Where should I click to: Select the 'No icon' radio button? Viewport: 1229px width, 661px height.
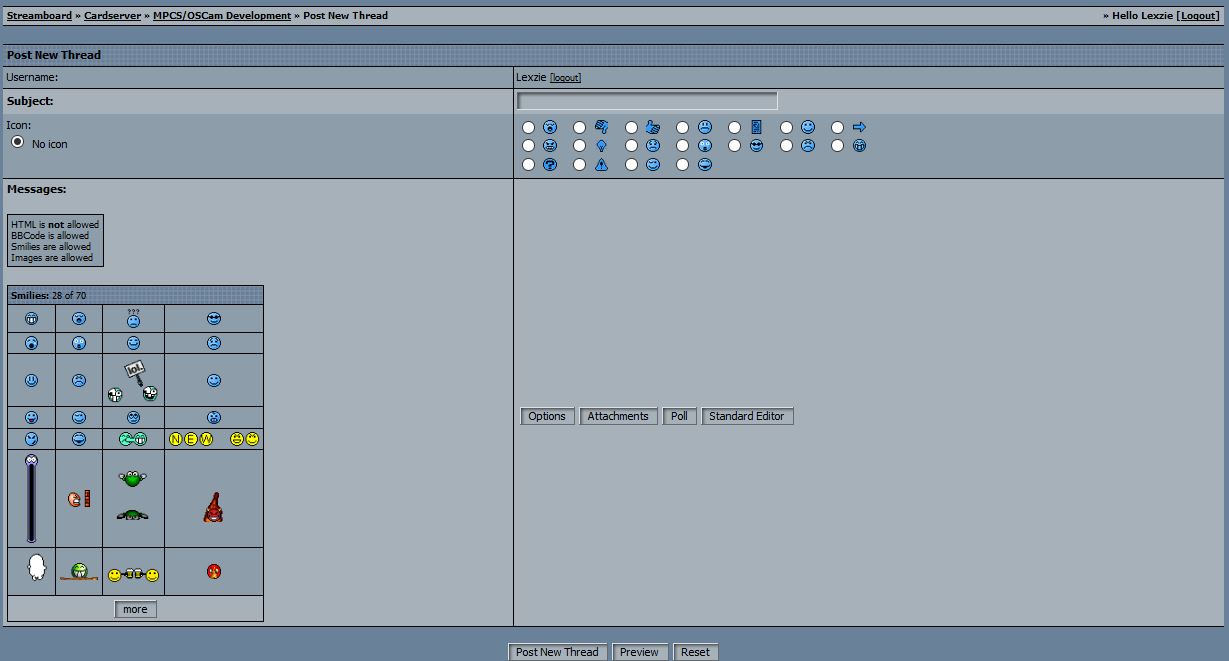click(17, 143)
